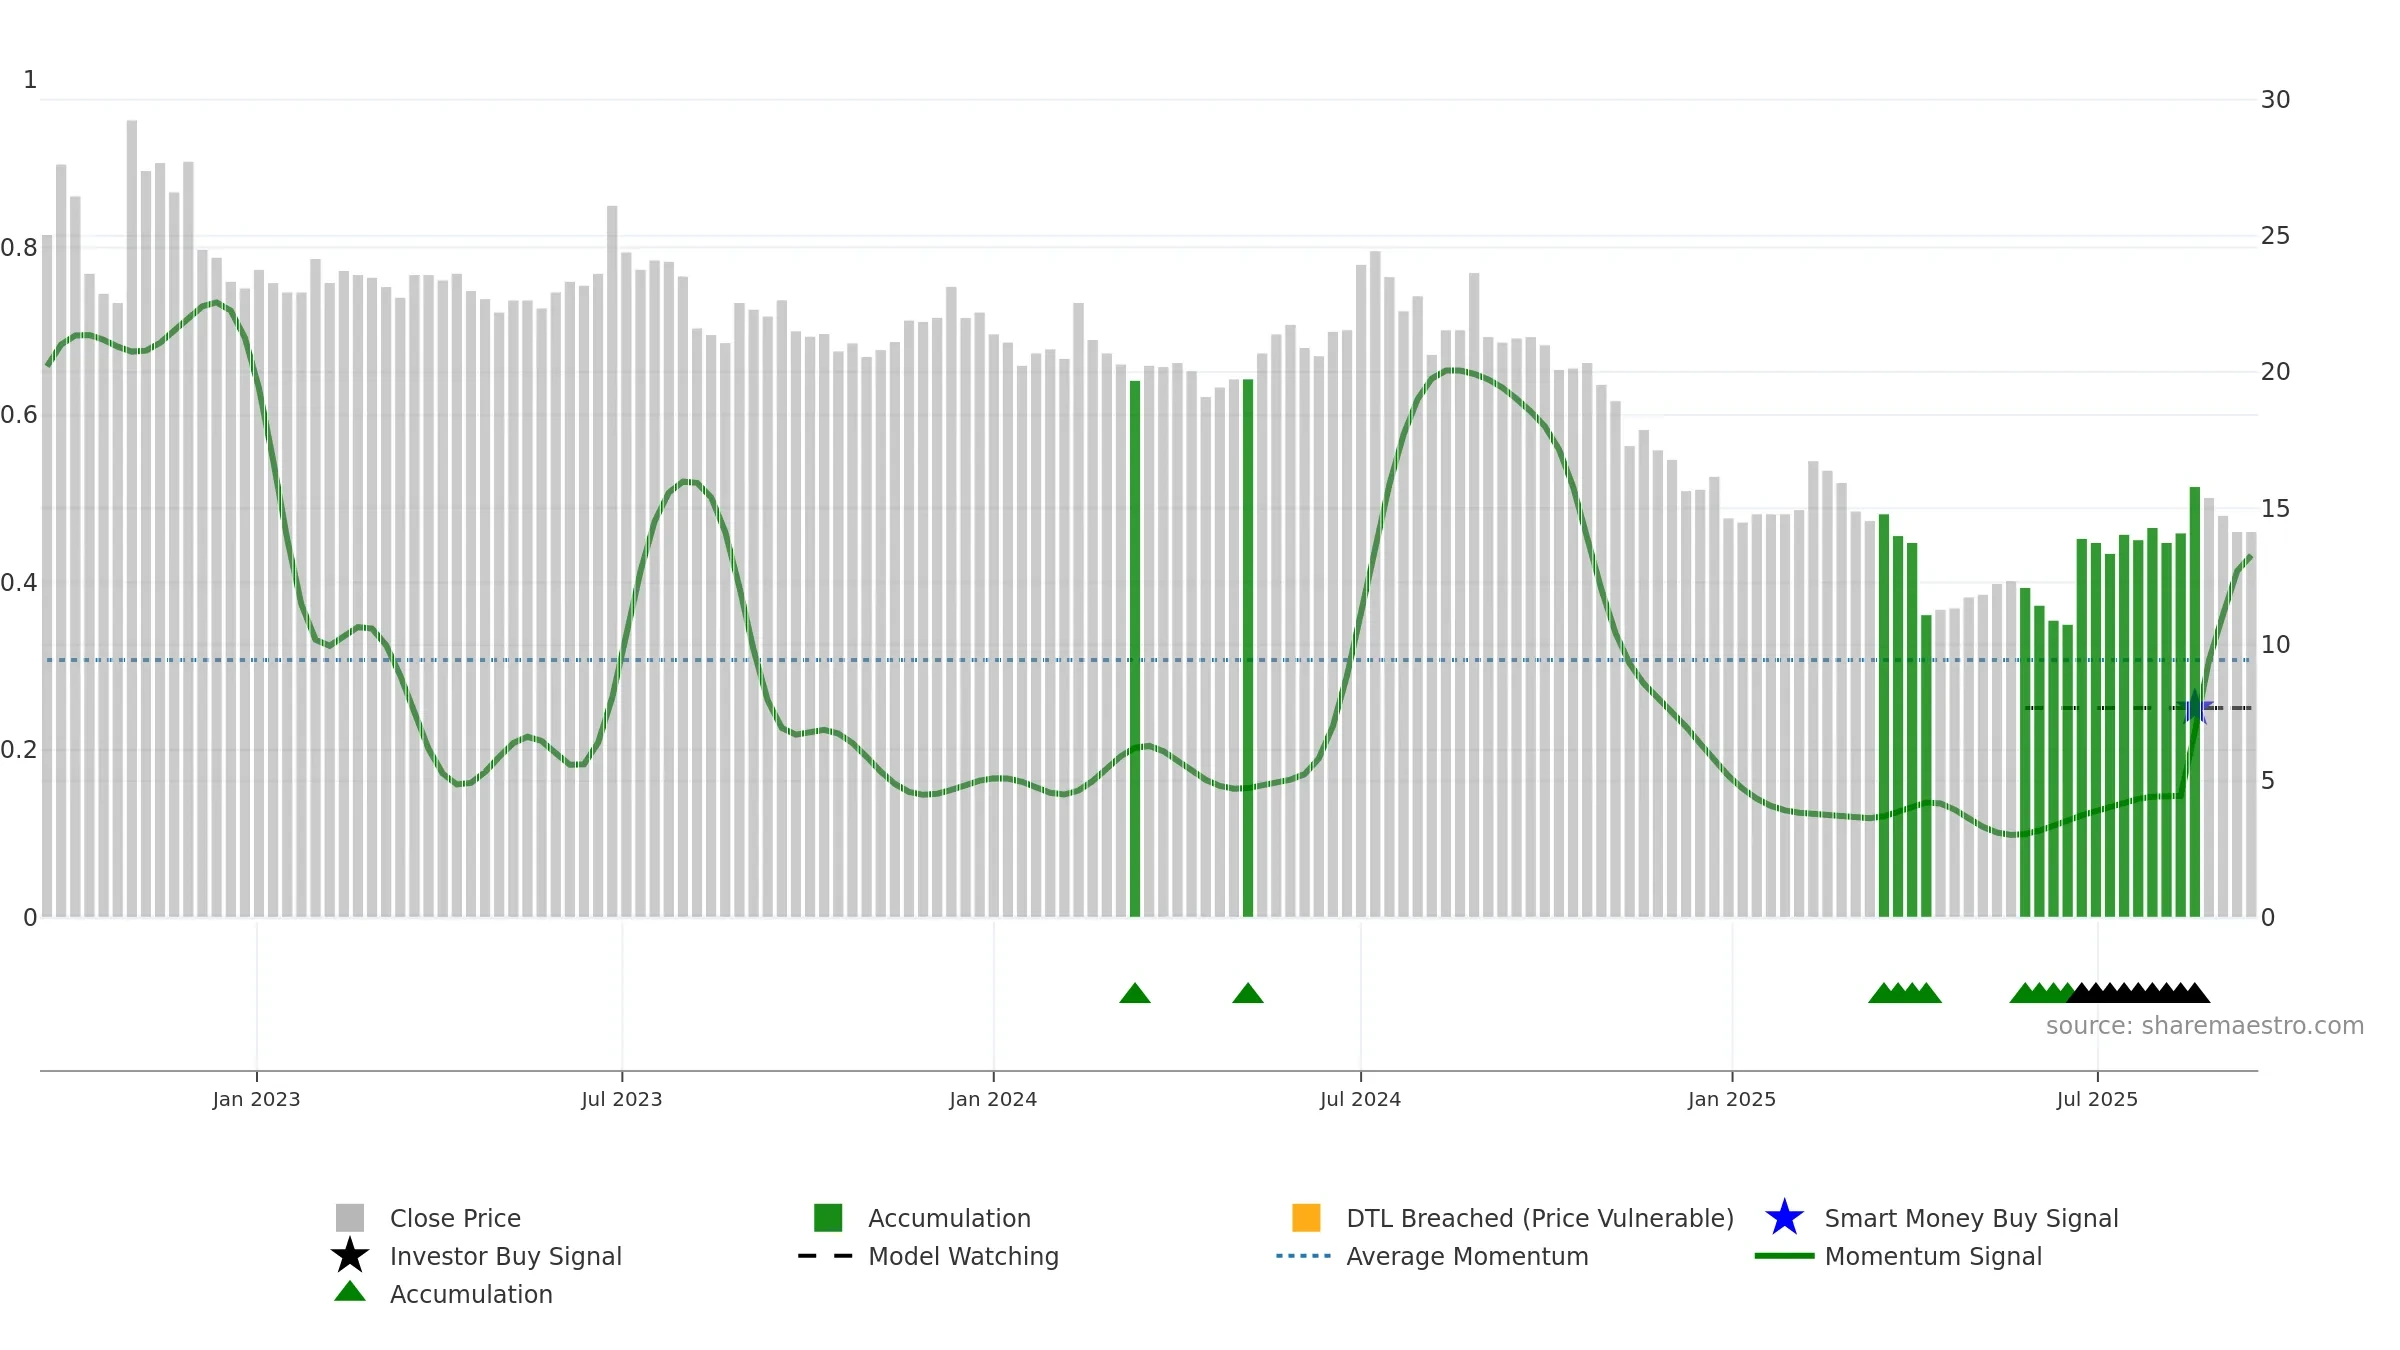Viewport: 2400px width, 1350px height.
Task: Toggle the Average Momentum dotted legend entry
Action: pyautogui.click(x=1303, y=1256)
